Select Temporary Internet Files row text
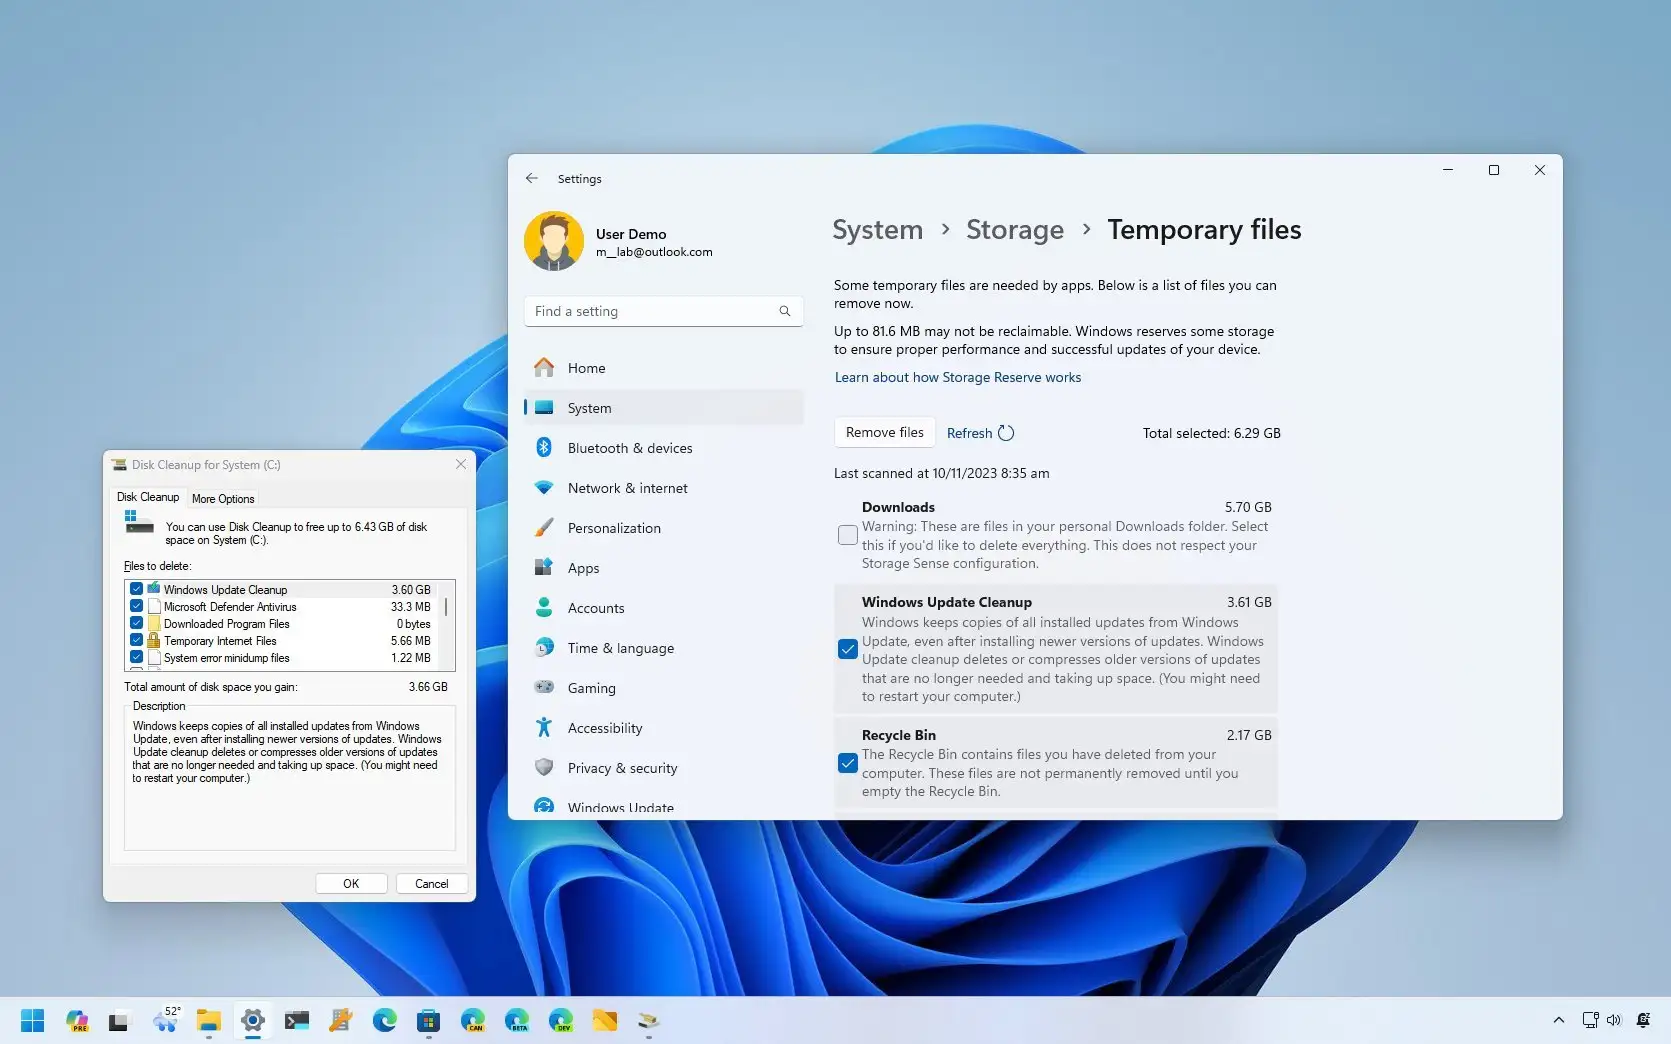1671x1044 pixels. [220, 641]
